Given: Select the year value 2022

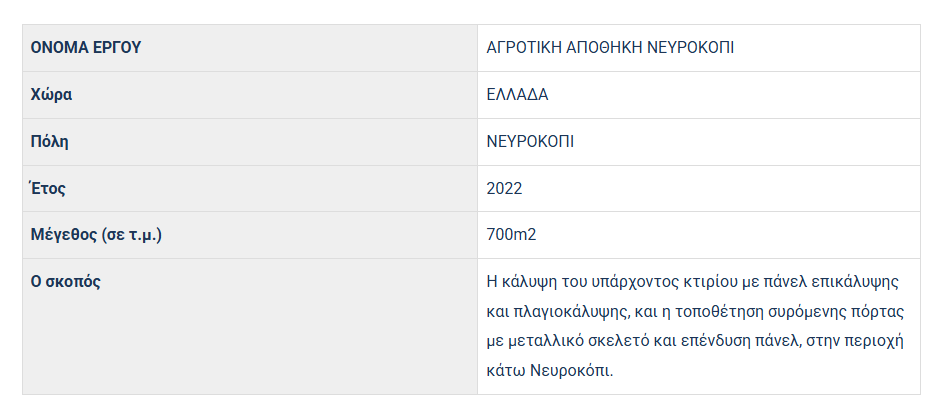Looking at the screenshot, I should (504, 188).
